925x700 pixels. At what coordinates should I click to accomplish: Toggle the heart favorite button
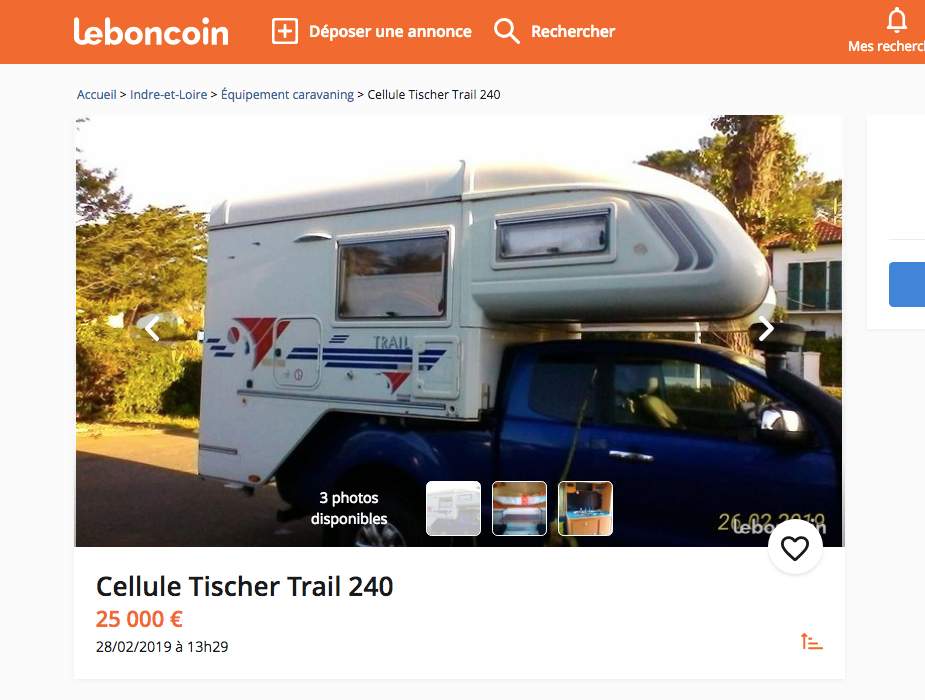(x=795, y=548)
